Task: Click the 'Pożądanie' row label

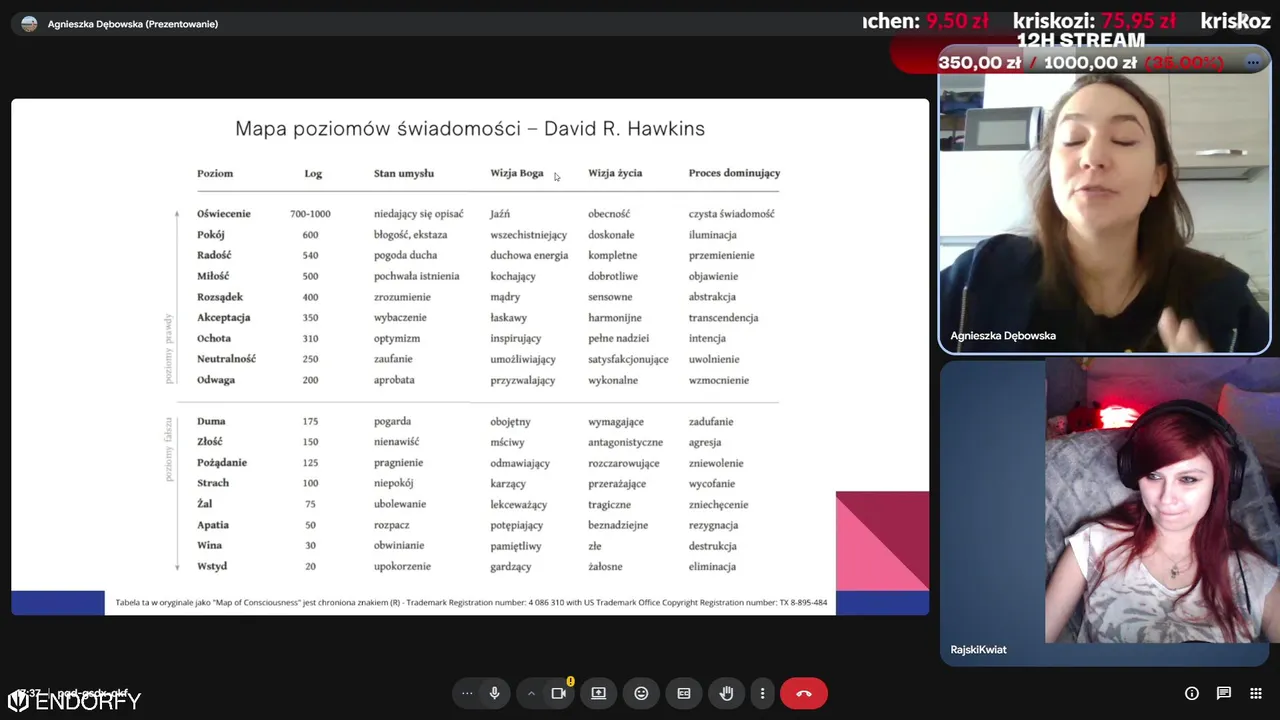Action: point(222,463)
